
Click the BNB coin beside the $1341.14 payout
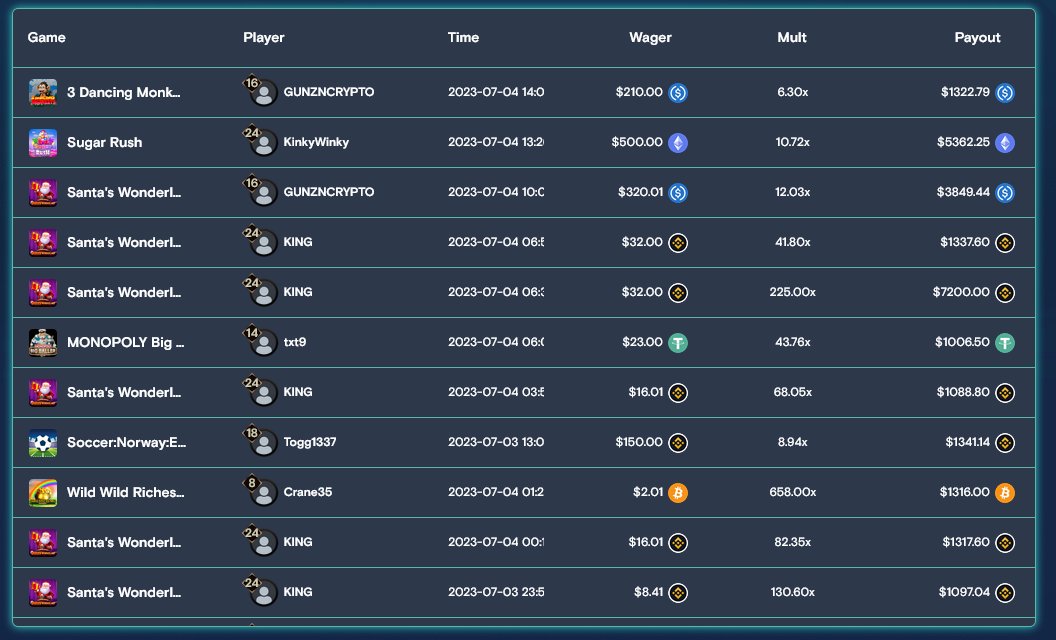click(1005, 443)
